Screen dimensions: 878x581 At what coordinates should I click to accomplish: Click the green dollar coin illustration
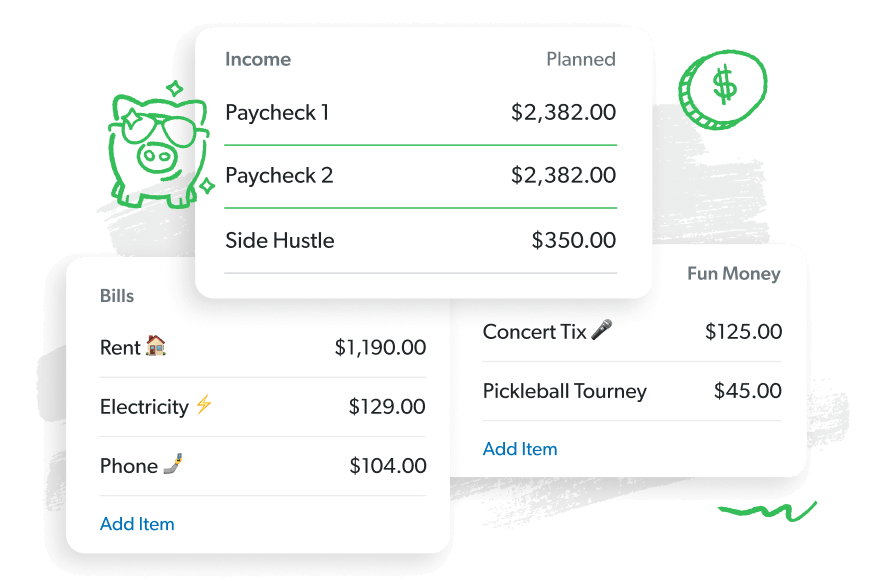tap(722, 88)
